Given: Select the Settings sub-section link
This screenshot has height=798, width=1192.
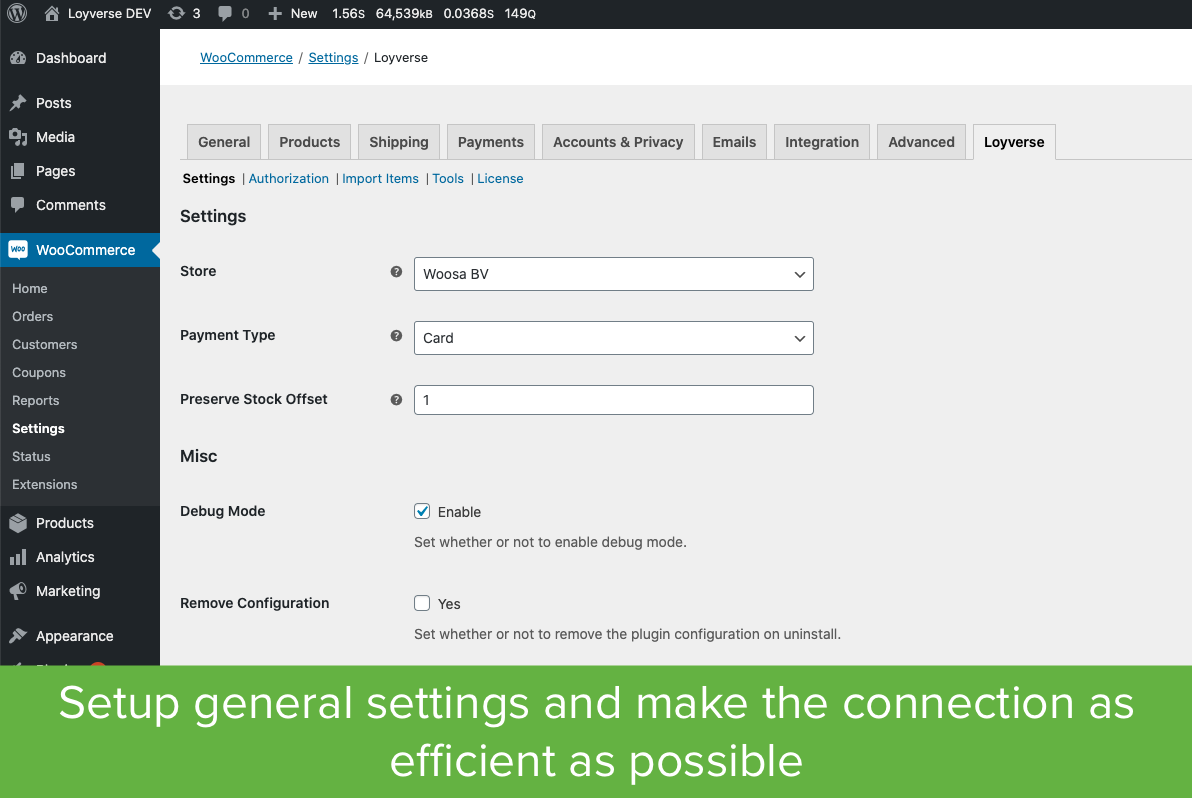Looking at the screenshot, I should (208, 179).
